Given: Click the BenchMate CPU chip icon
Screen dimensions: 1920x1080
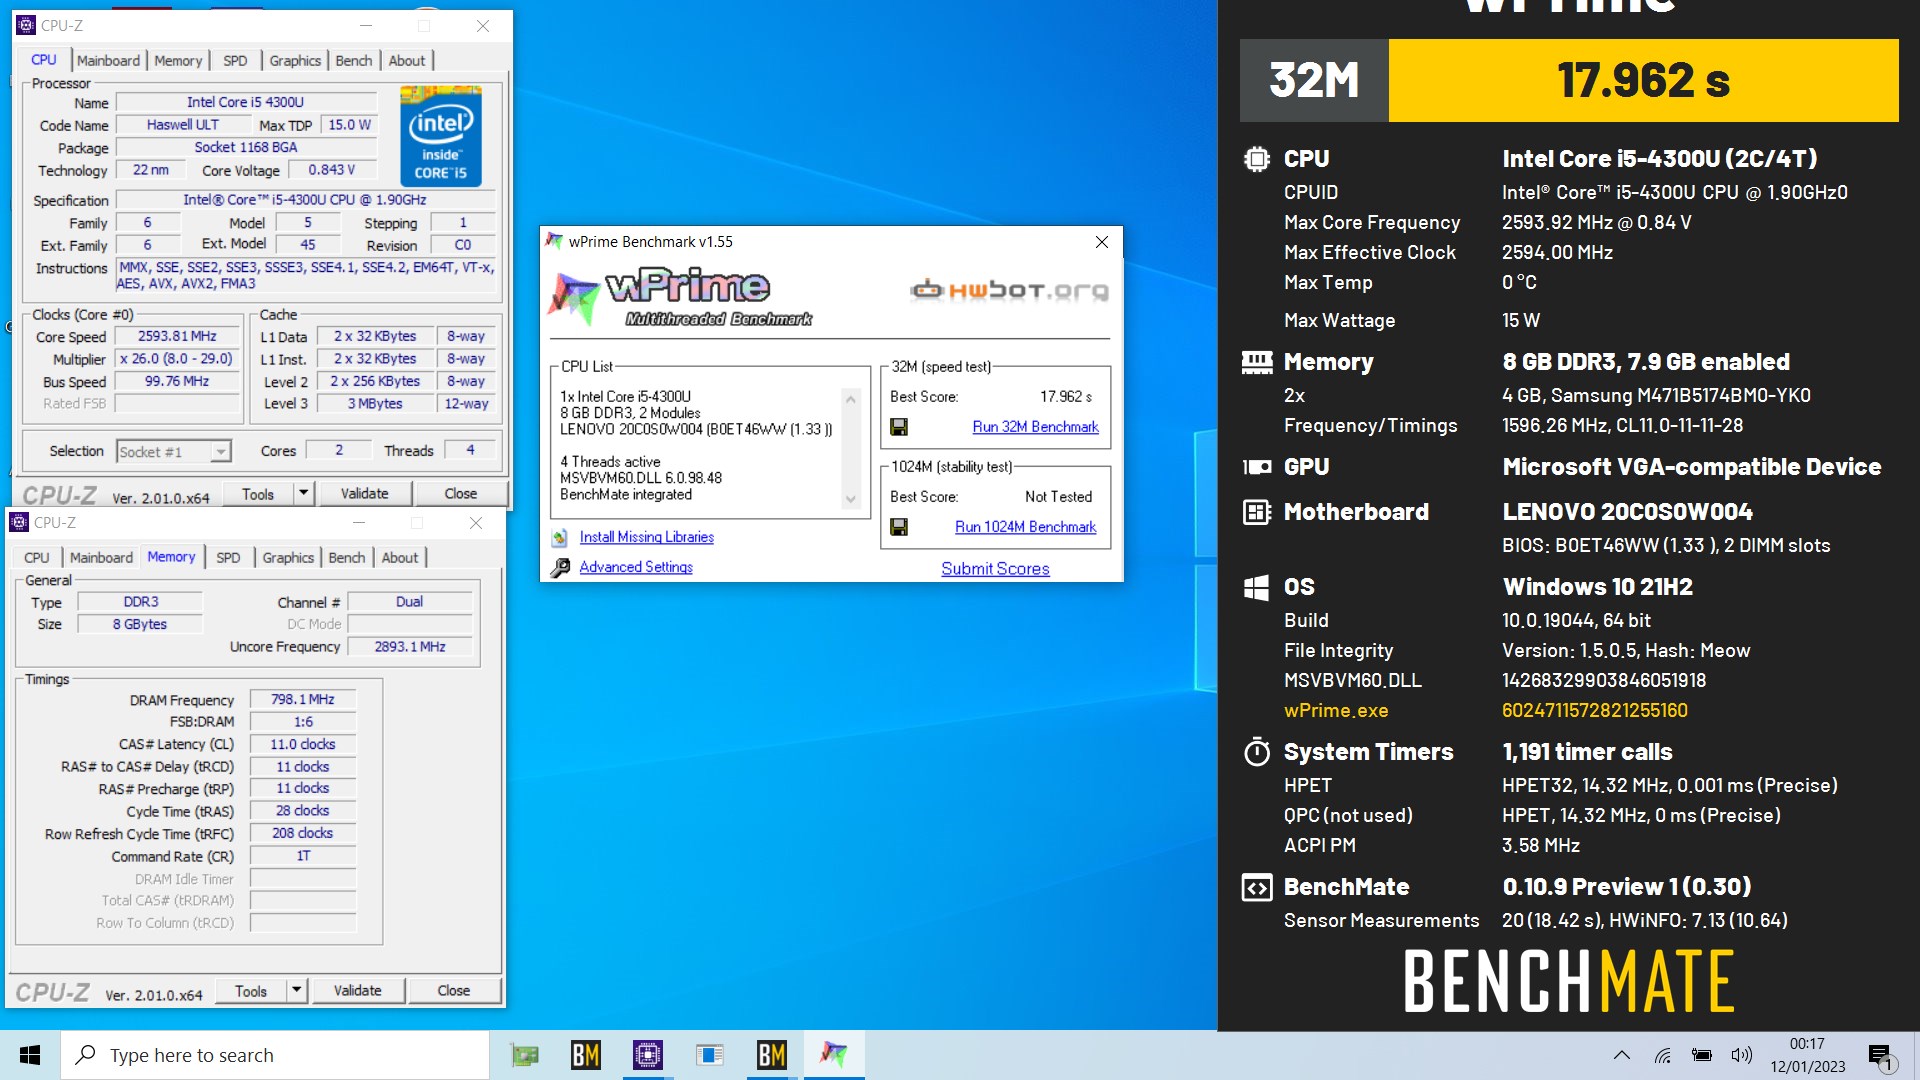Looking at the screenshot, I should pos(1257,159).
